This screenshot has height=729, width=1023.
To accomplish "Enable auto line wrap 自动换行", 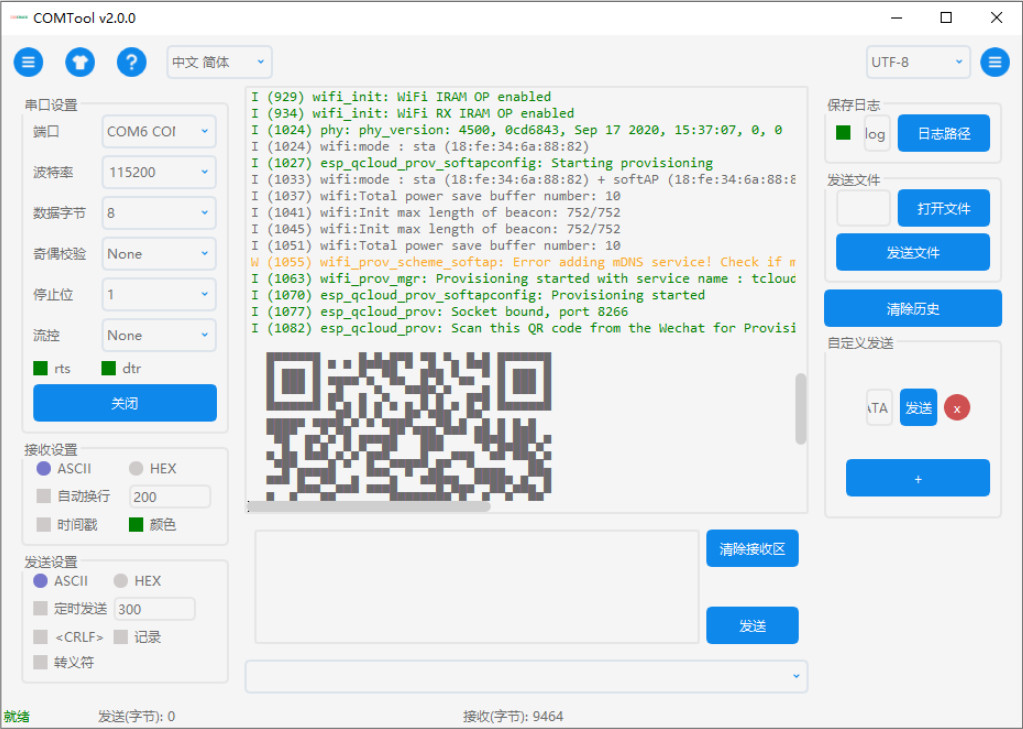I will 44,497.
